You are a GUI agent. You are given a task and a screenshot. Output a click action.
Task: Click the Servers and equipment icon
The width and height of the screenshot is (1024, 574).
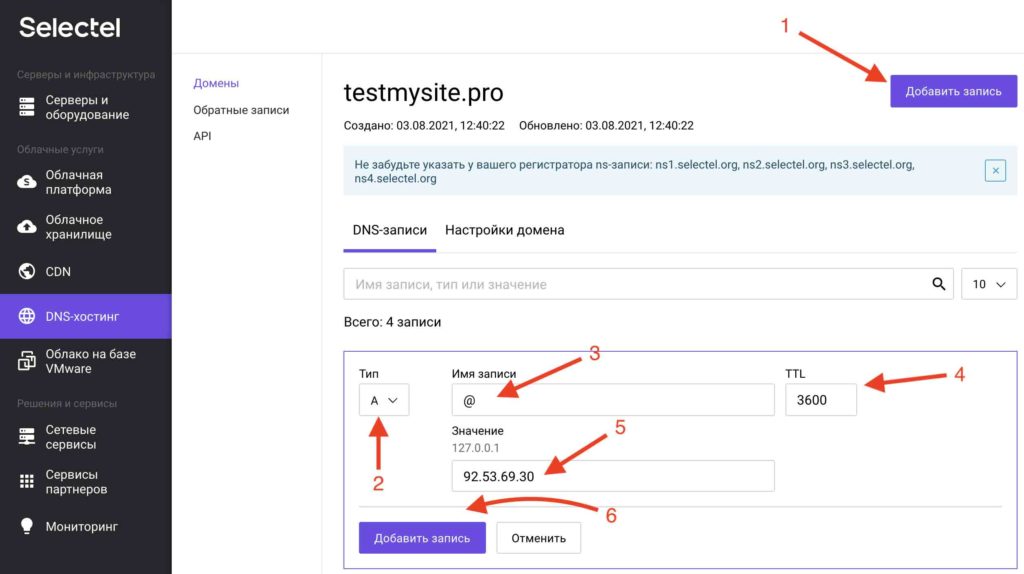point(27,107)
